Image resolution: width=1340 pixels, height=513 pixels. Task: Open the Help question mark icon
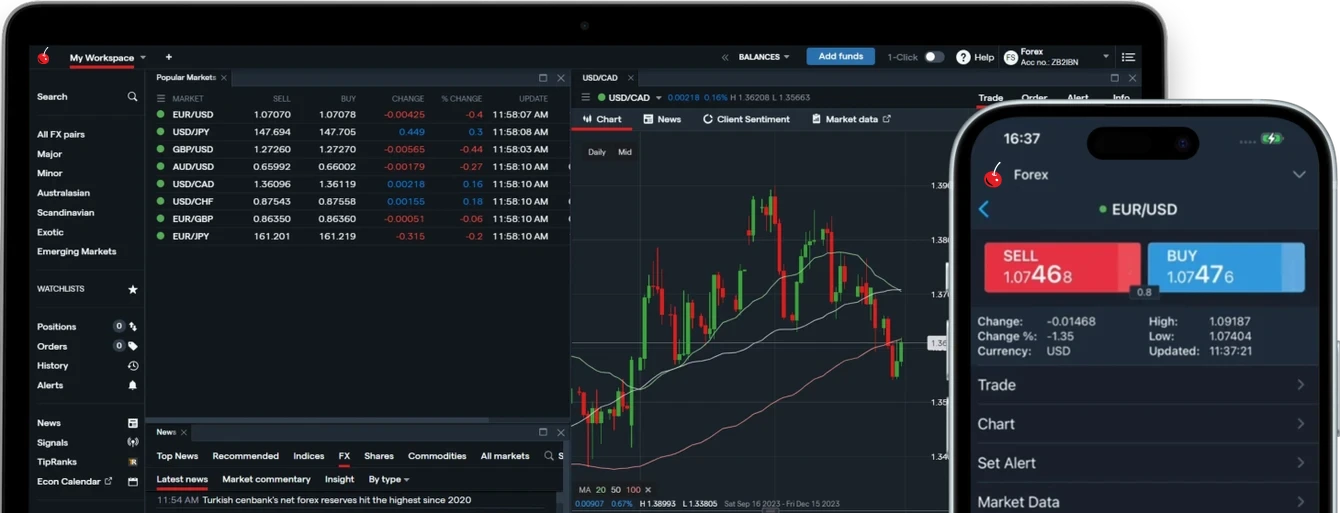[x=963, y=57]
